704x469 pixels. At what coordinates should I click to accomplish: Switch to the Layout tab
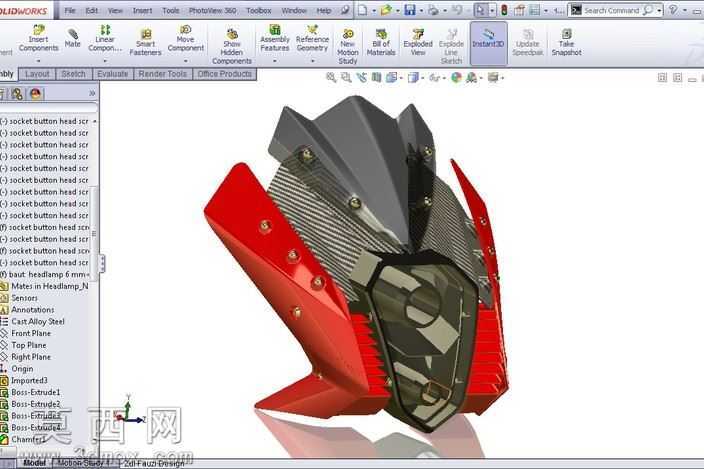pos(37,74)
